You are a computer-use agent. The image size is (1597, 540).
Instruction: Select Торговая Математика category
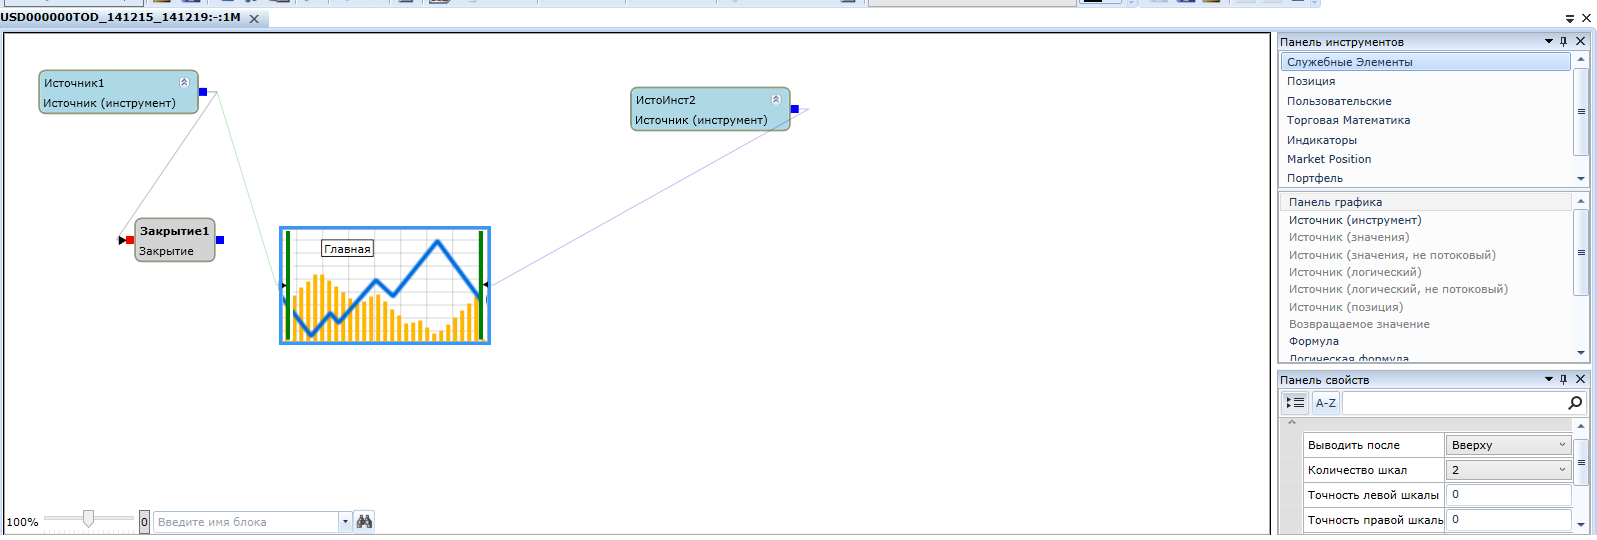[x=1426, y=120]
